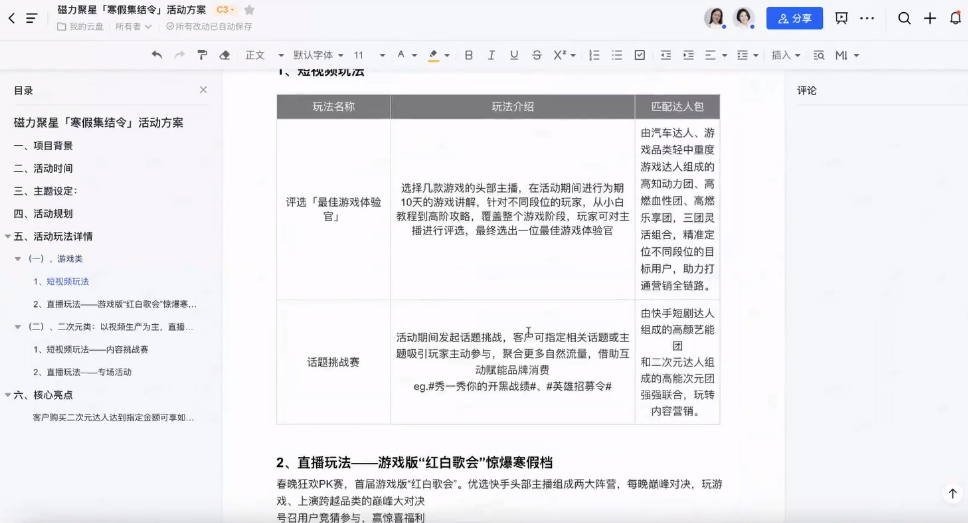
Task: Navigate to 三、主题设定 section
Action: [46, 191]
